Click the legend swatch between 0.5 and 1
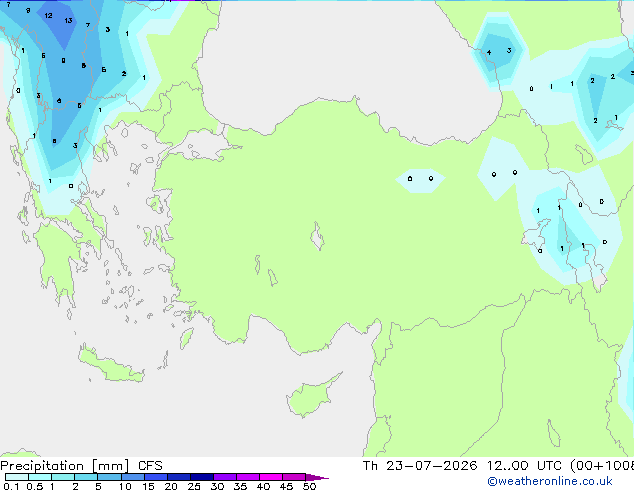The height and width of the screenshot is (490, 634). click(x=40, y=477)
